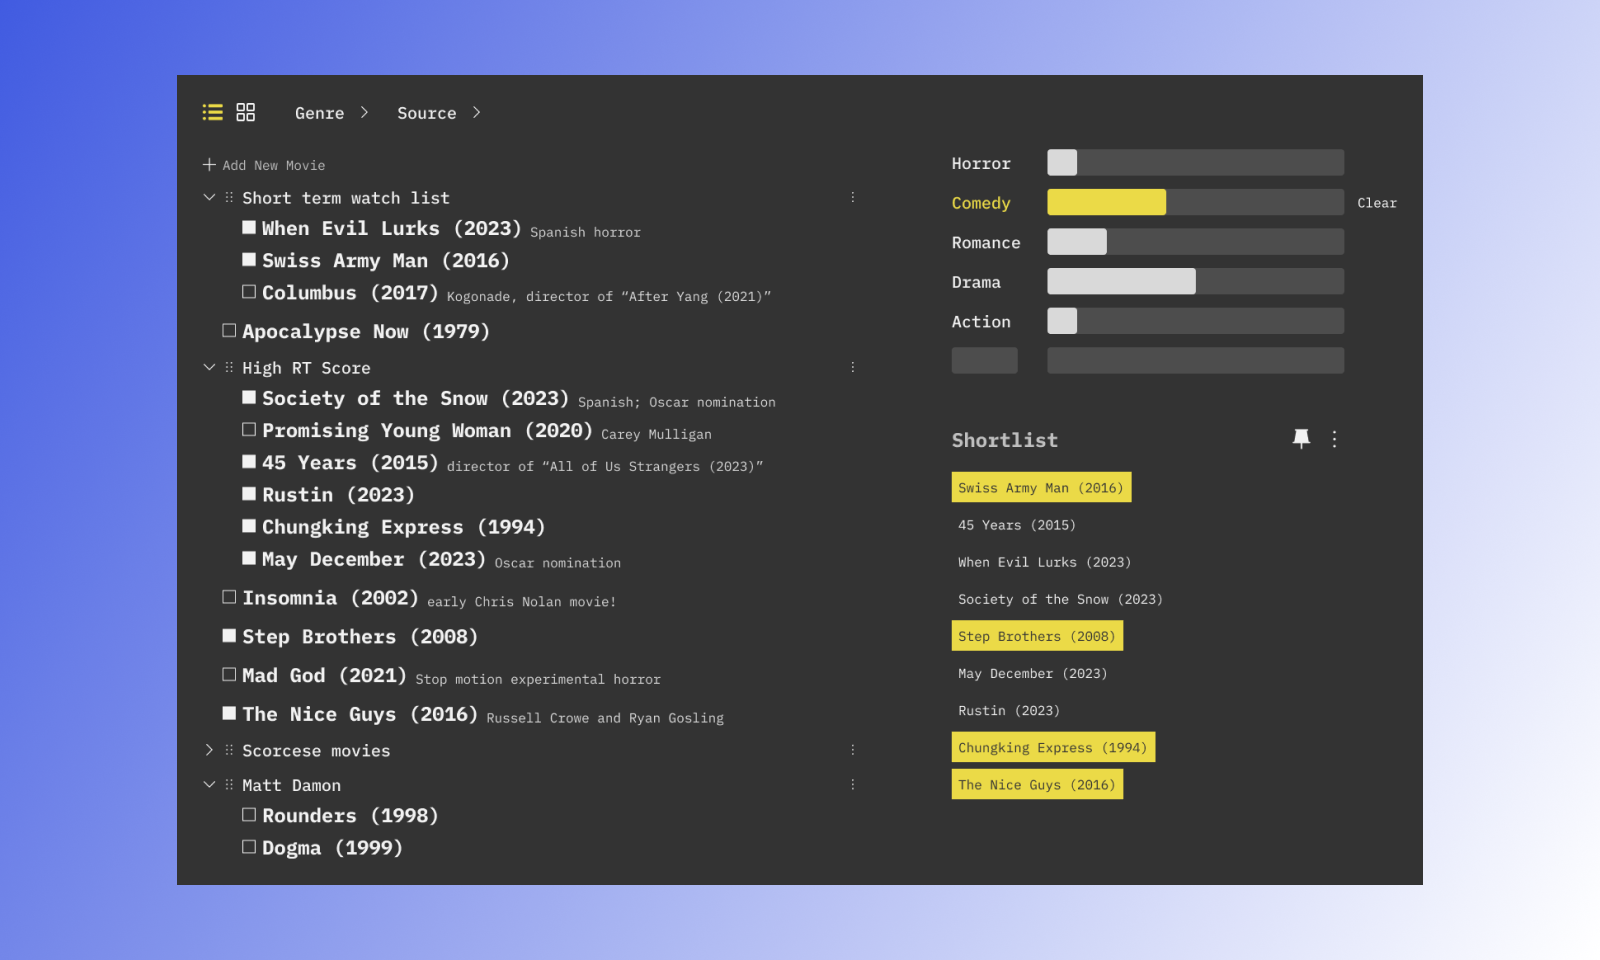This screenshot has height=960, width=1600.
Task: Pin the Shortlist panel
Action: click(x=1301, y=439)
